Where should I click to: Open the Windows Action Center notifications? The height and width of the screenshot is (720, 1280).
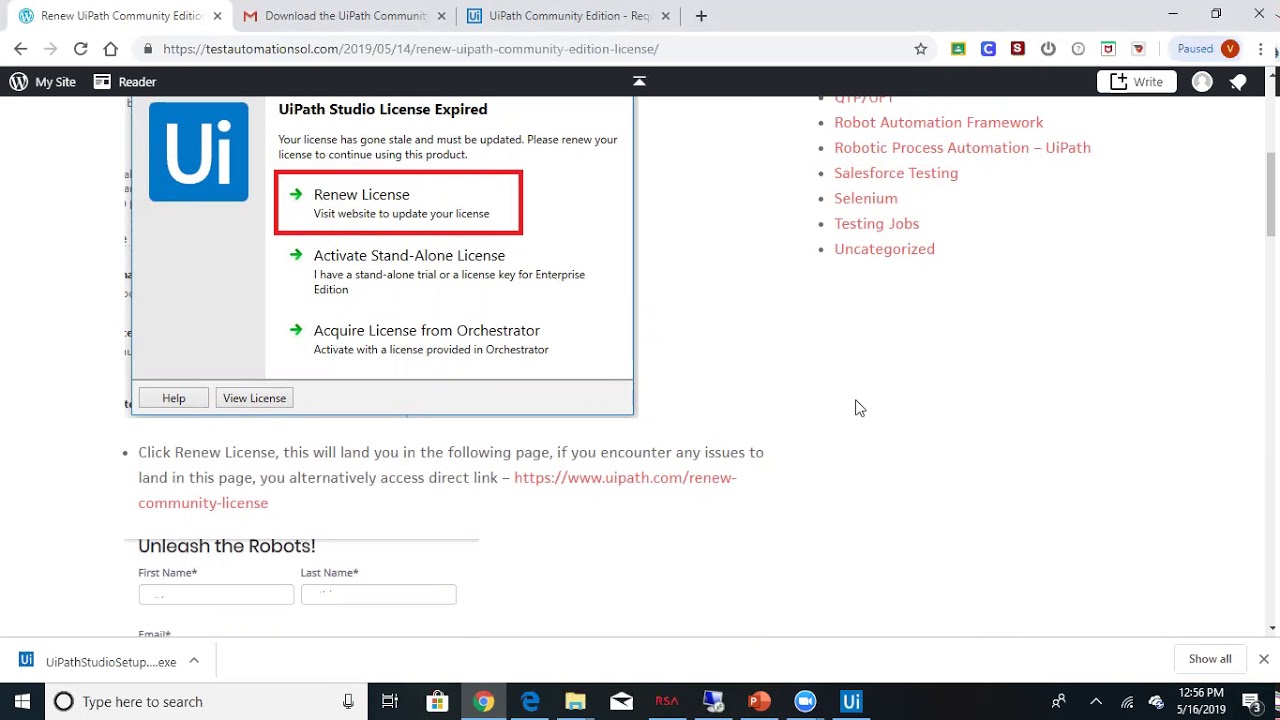[x=1251, y=701]
